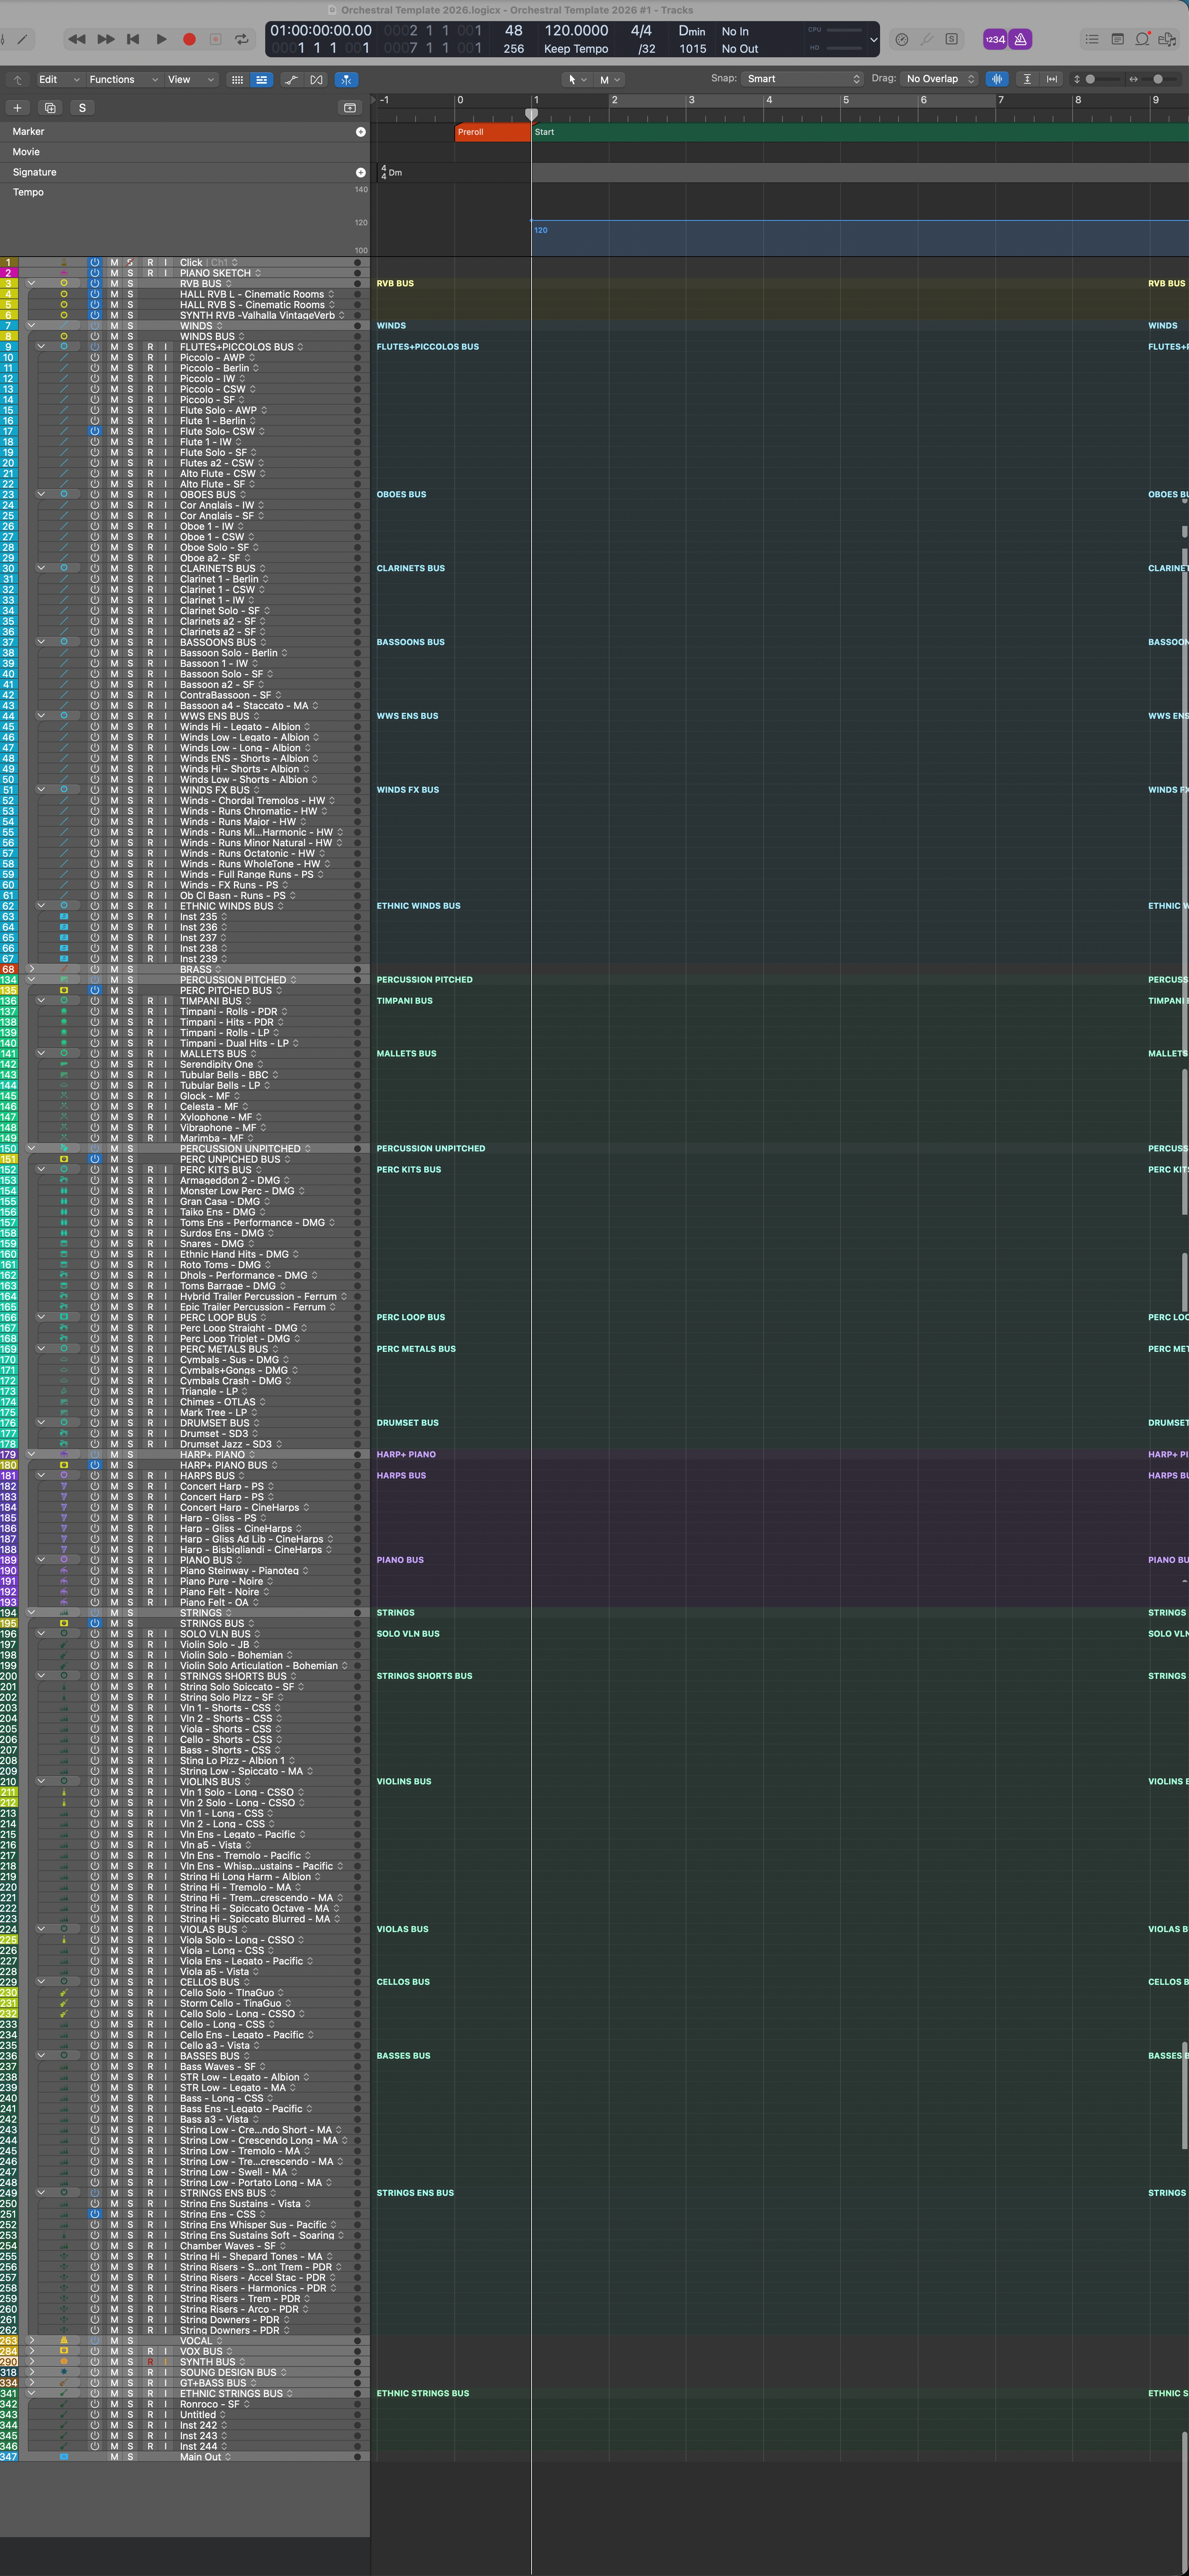Image resolution: width=1189 pixels, height=2576 pixels.
Task: Open the Tuner icon
Action: (x=927, y=39)
